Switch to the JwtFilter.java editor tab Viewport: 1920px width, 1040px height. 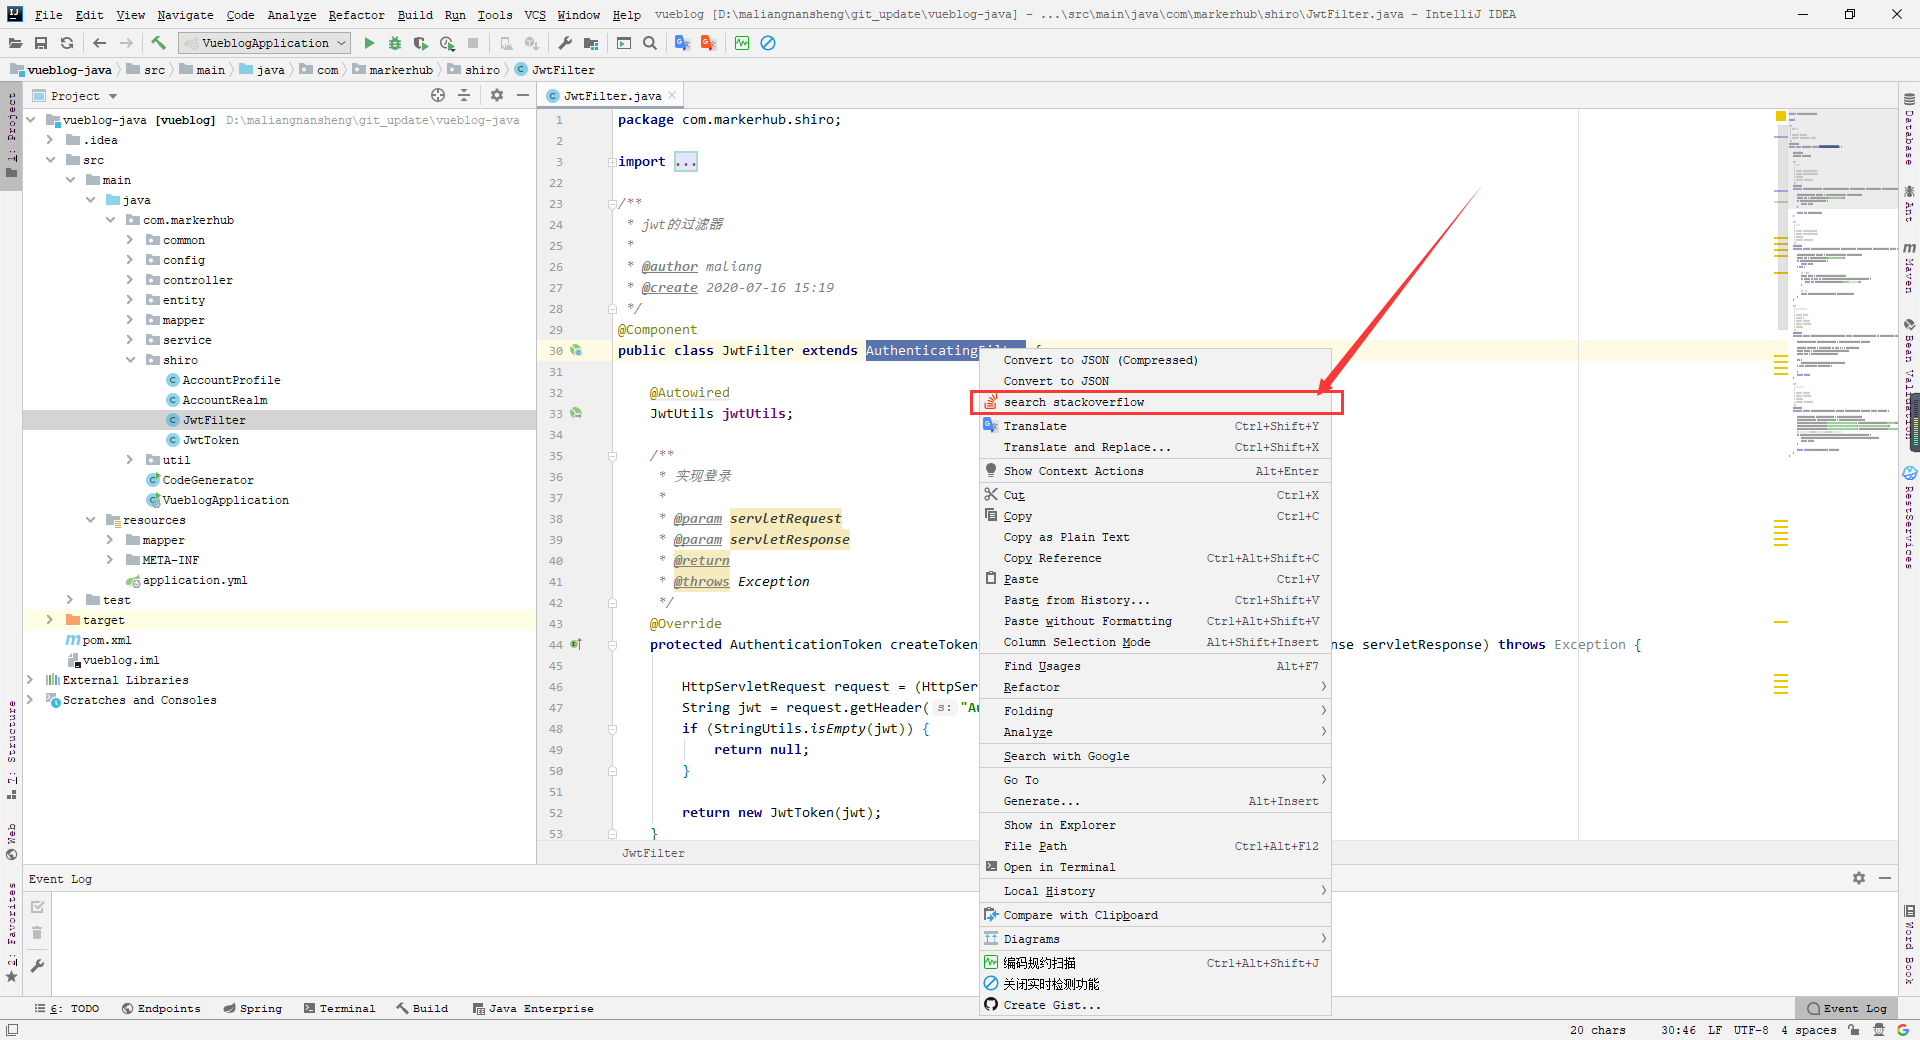[611, 96]
